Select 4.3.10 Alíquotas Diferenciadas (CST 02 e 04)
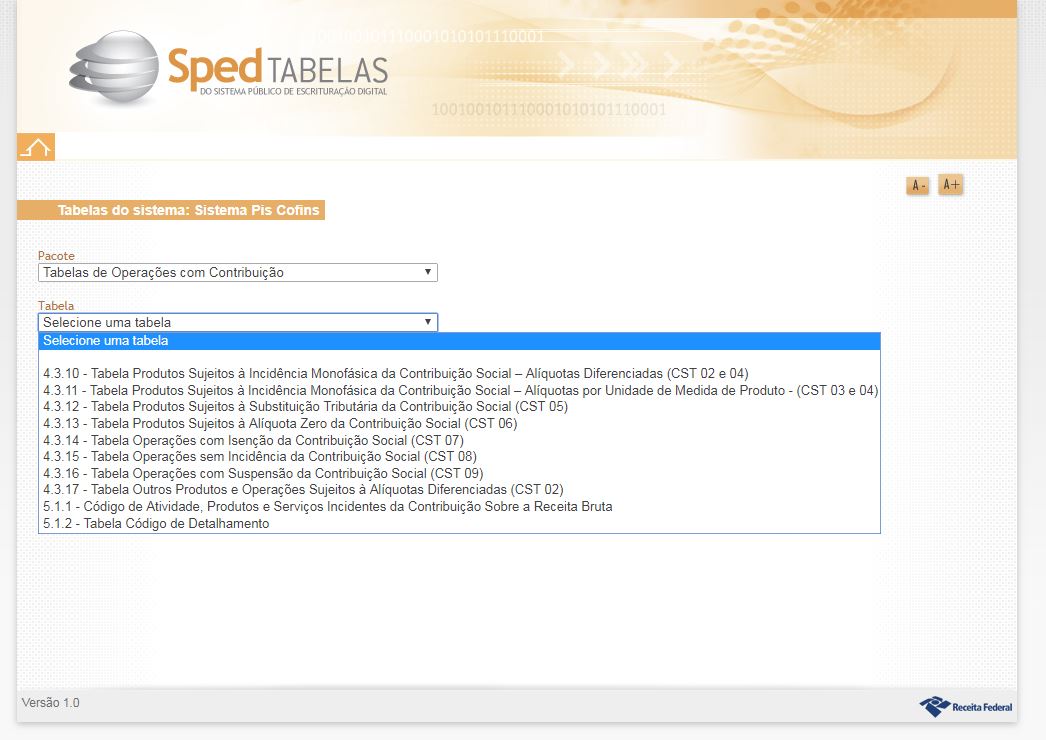The width and height of the screenshot is (1046, 740). coord(459,374)
